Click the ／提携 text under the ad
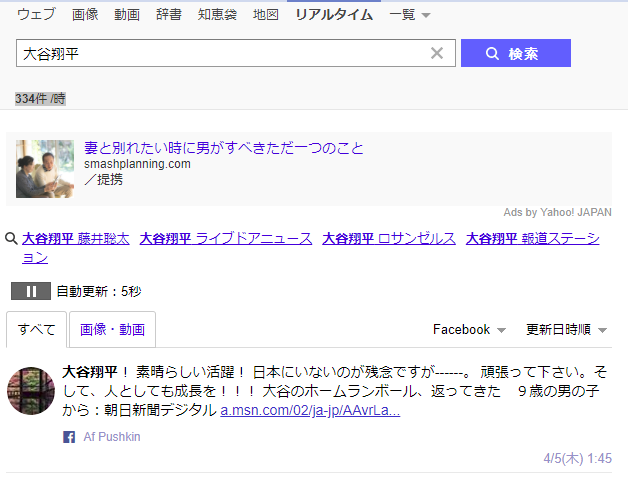The image size is (628, 478). 103,179
